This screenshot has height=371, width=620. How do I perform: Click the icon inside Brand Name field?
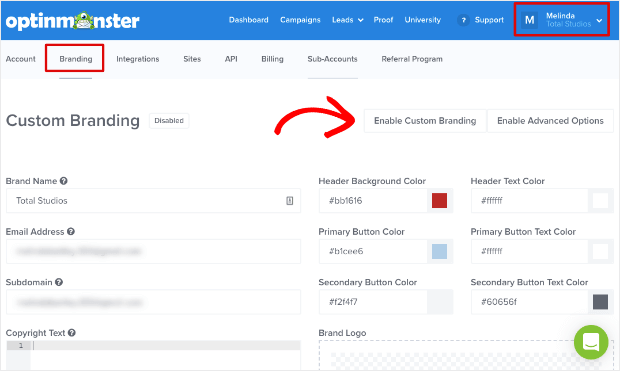289,201
